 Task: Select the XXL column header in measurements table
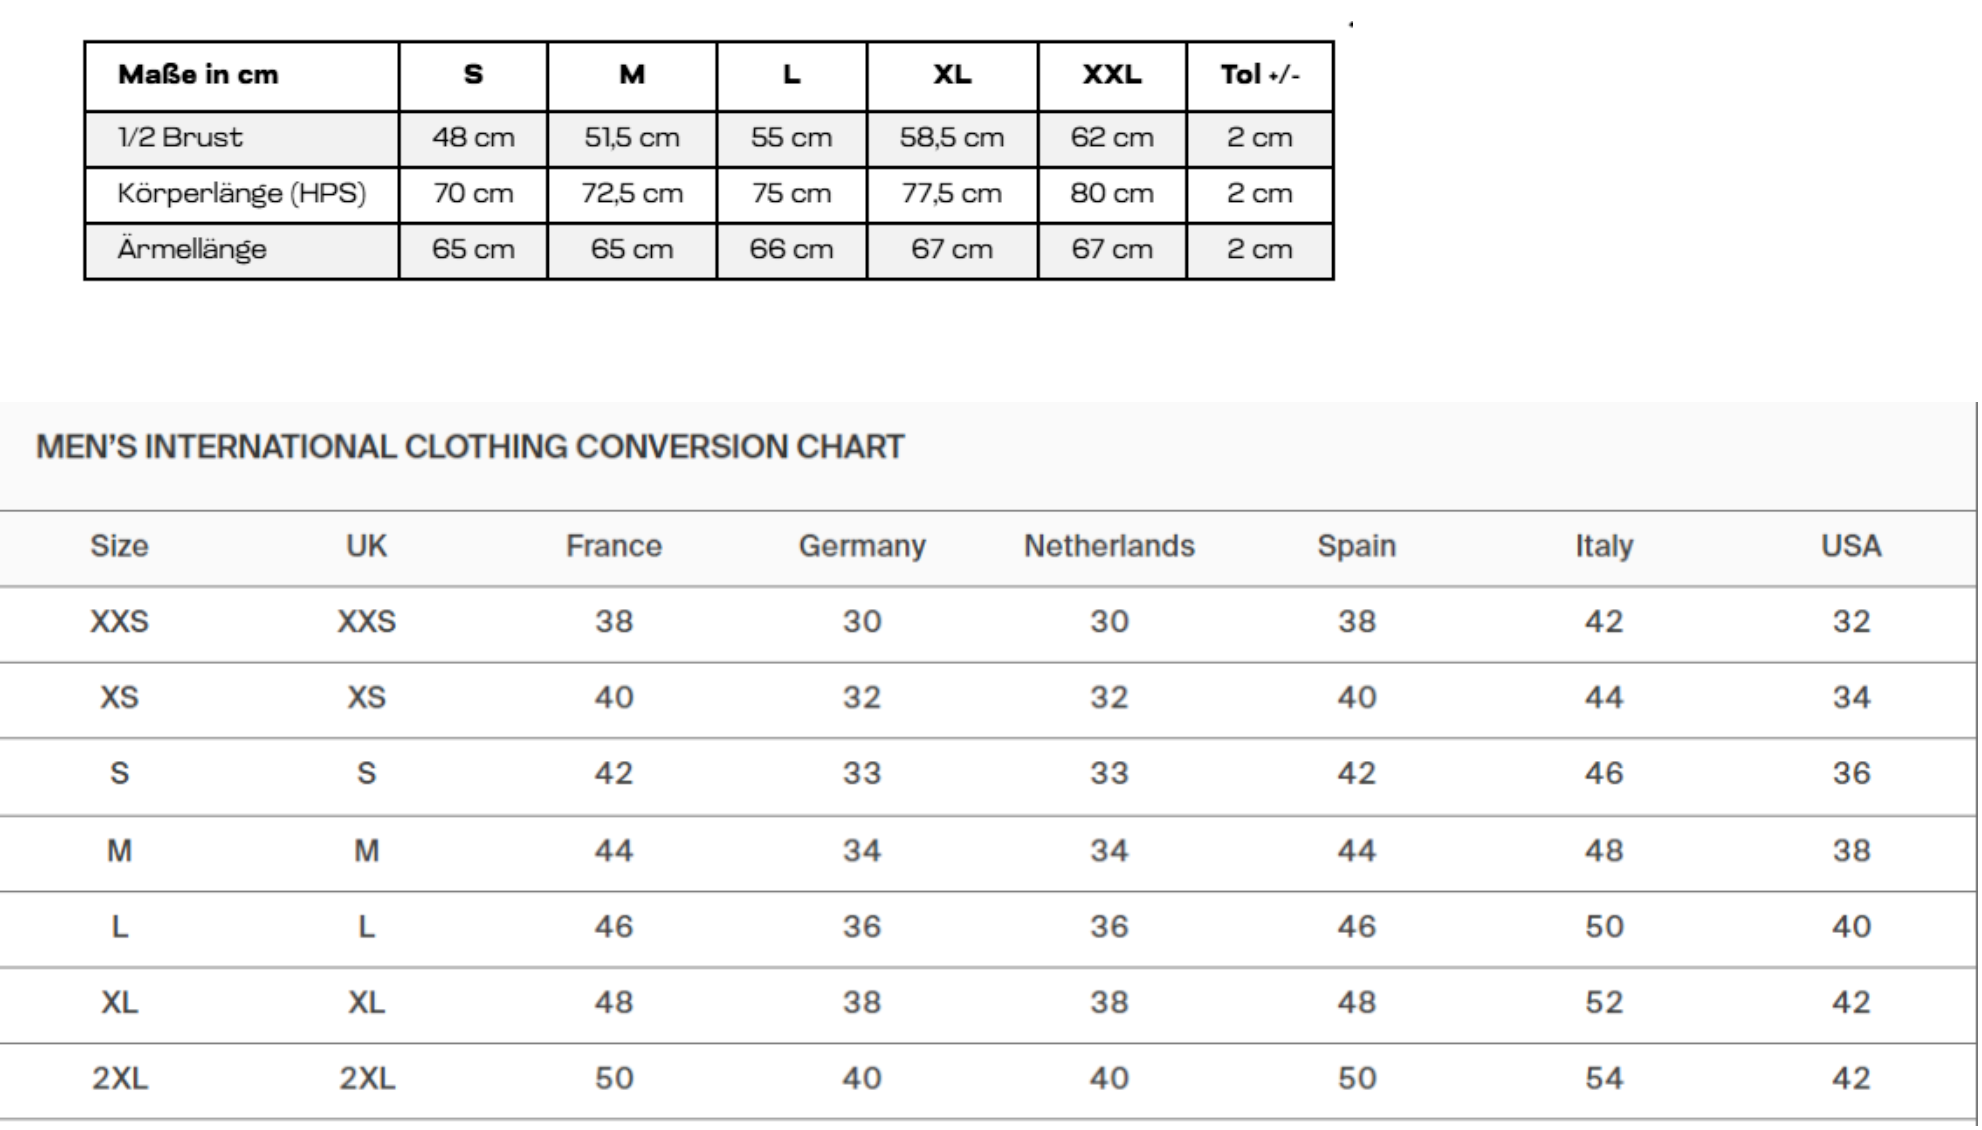point(1112,76)
